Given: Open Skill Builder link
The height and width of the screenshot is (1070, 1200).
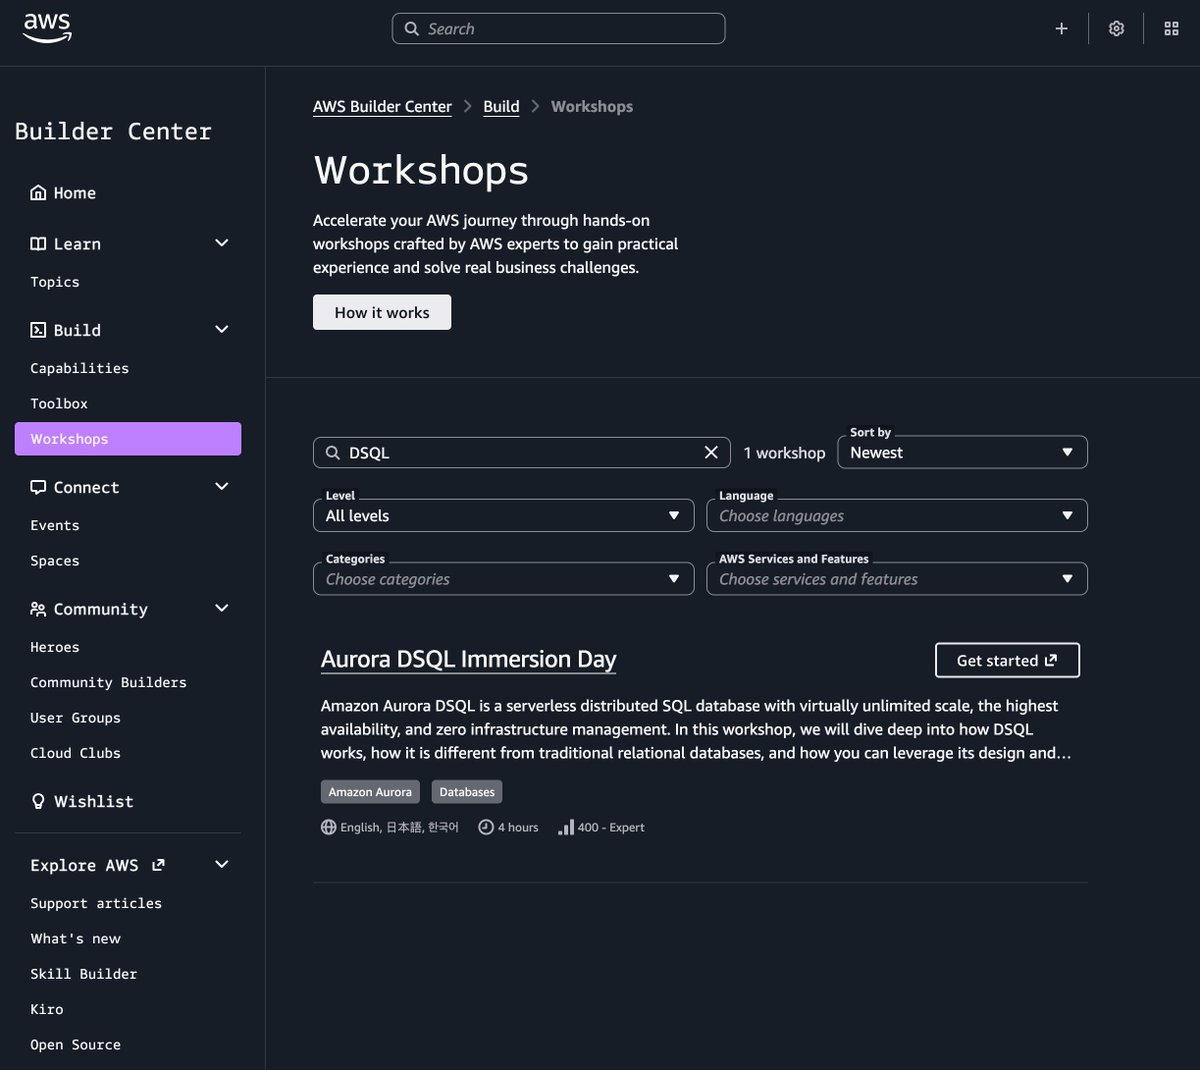Looking at the screenshot, I should (84, 974).
